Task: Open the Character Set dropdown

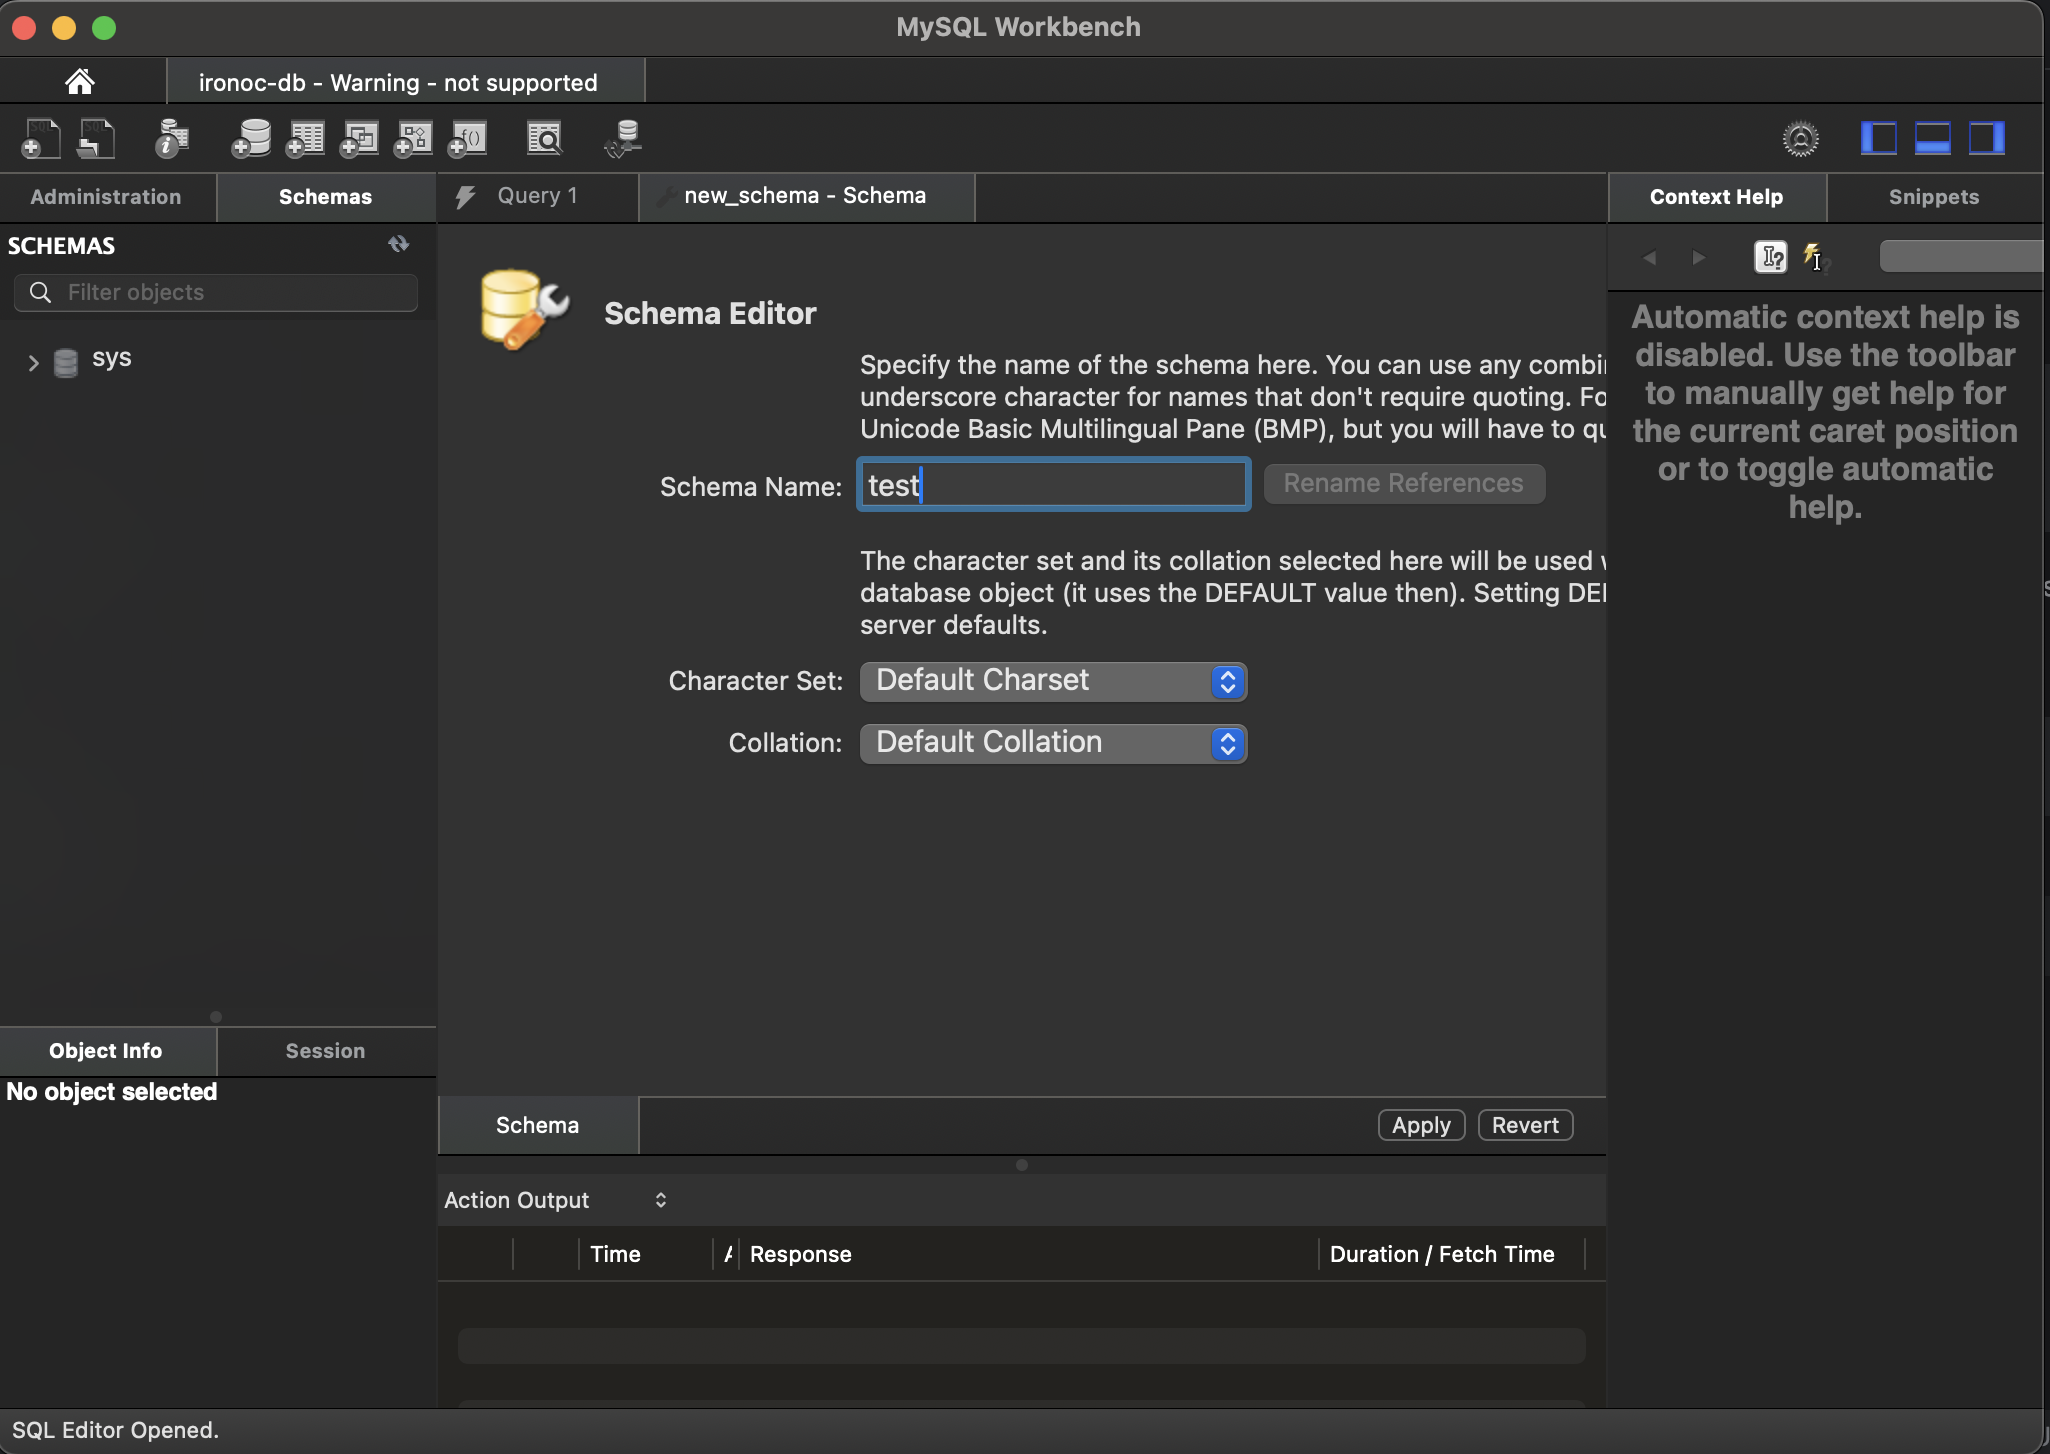Action: [x=1053, y=681]
